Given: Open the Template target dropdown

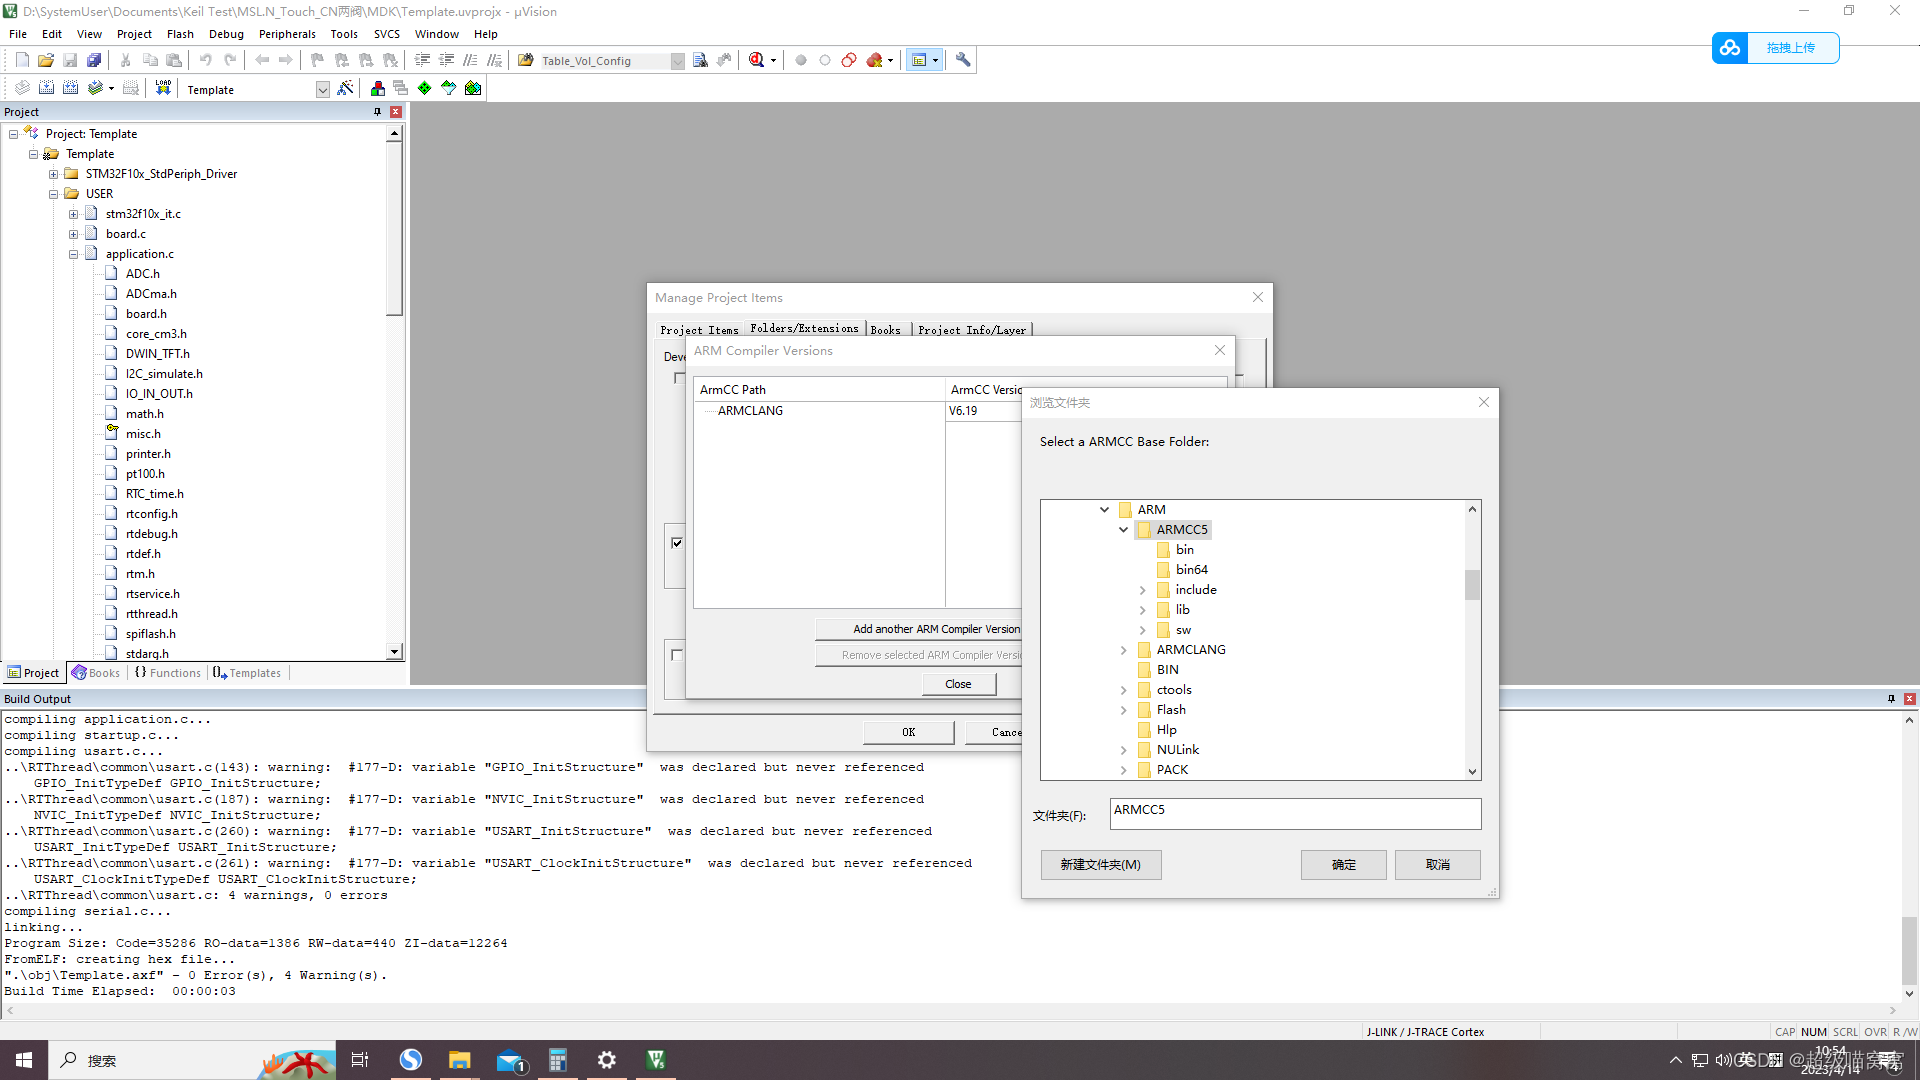Looking at the screenshot, I should coord(322,89).
